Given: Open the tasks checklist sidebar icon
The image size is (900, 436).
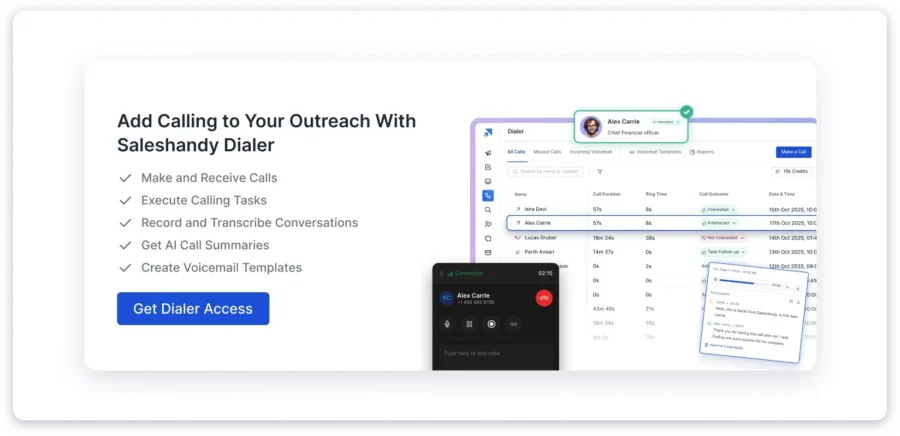Looking at the screenshot, I should (488, 167).
